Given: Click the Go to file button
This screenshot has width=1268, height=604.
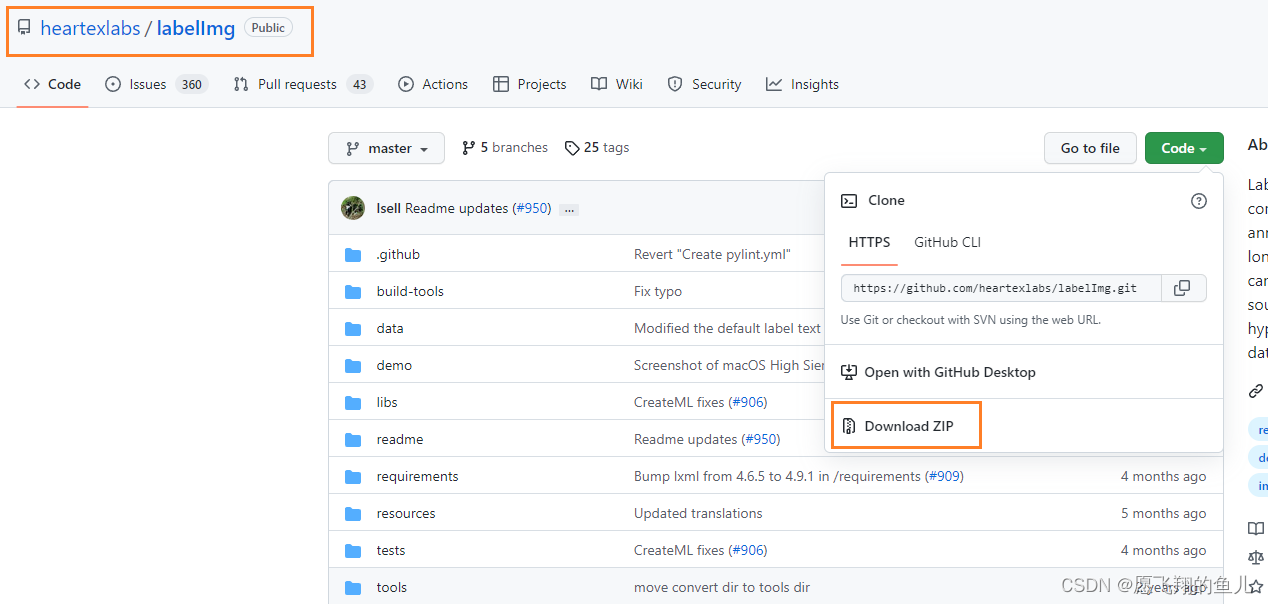Looking at the screenshot, I should pyautogui.click(x=1090, y=148).
